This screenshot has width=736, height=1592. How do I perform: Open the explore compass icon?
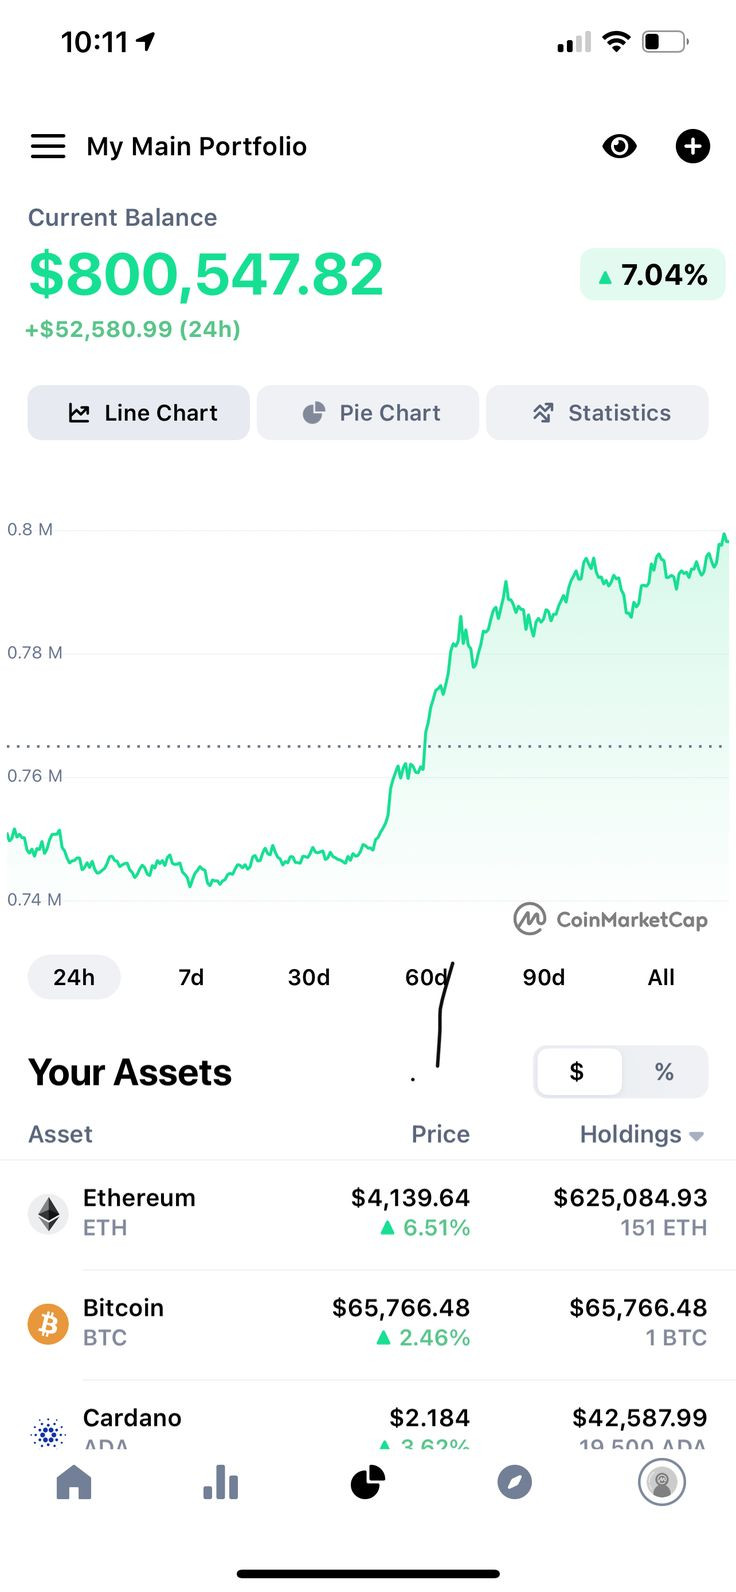click(515, 1482)
